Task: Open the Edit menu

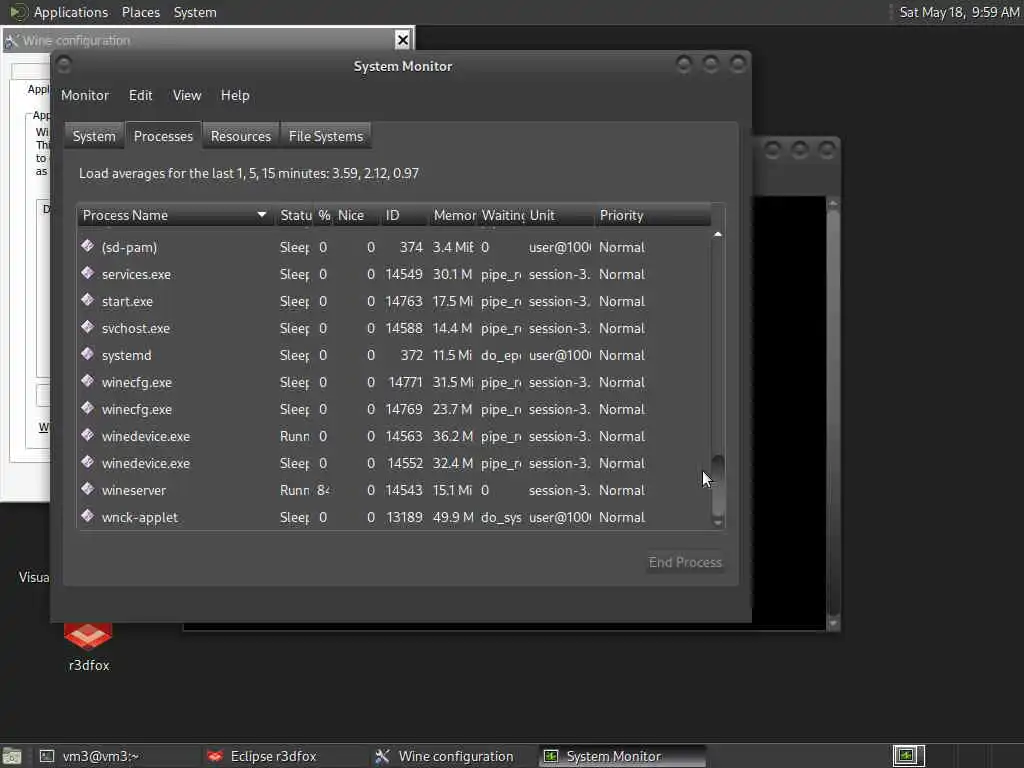Action: (140, 95)
